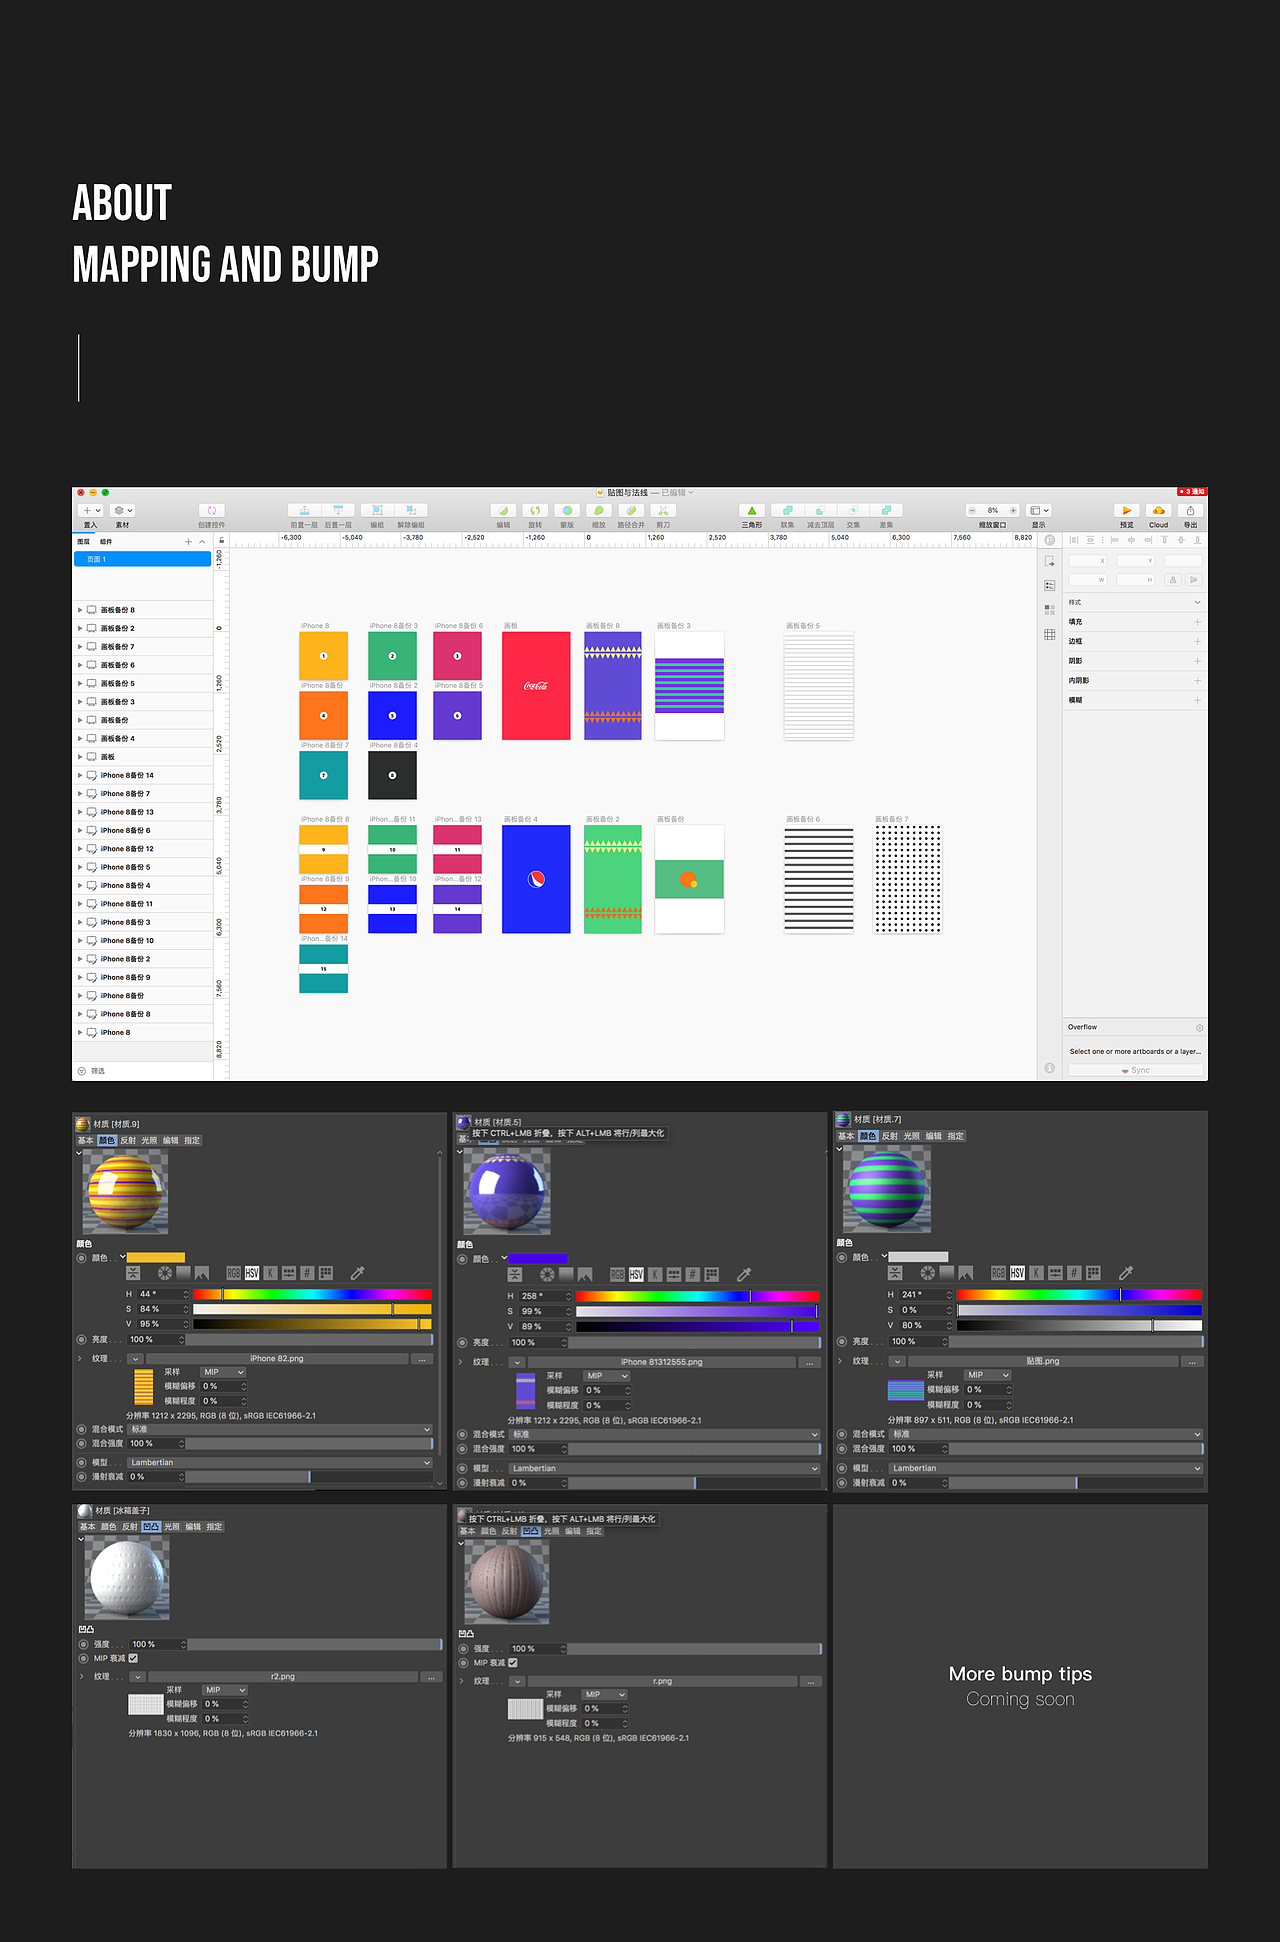Adjust the H hue slider in 材质.5 panel
1280x1942 pixels.
point(698,1296)
